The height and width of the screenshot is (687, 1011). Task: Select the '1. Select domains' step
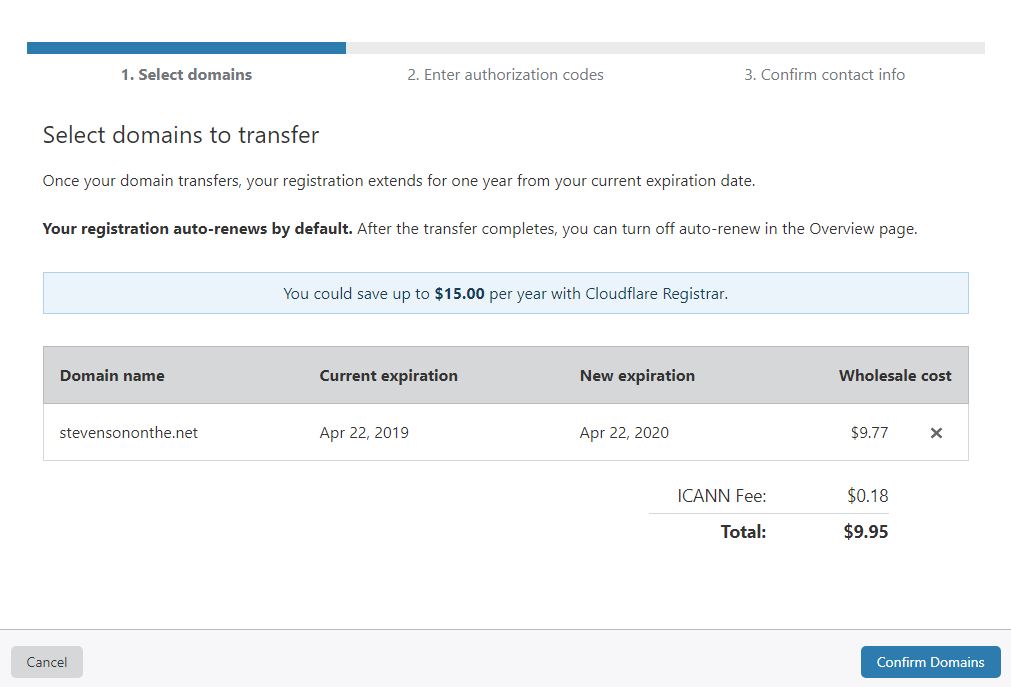(186, 75)
